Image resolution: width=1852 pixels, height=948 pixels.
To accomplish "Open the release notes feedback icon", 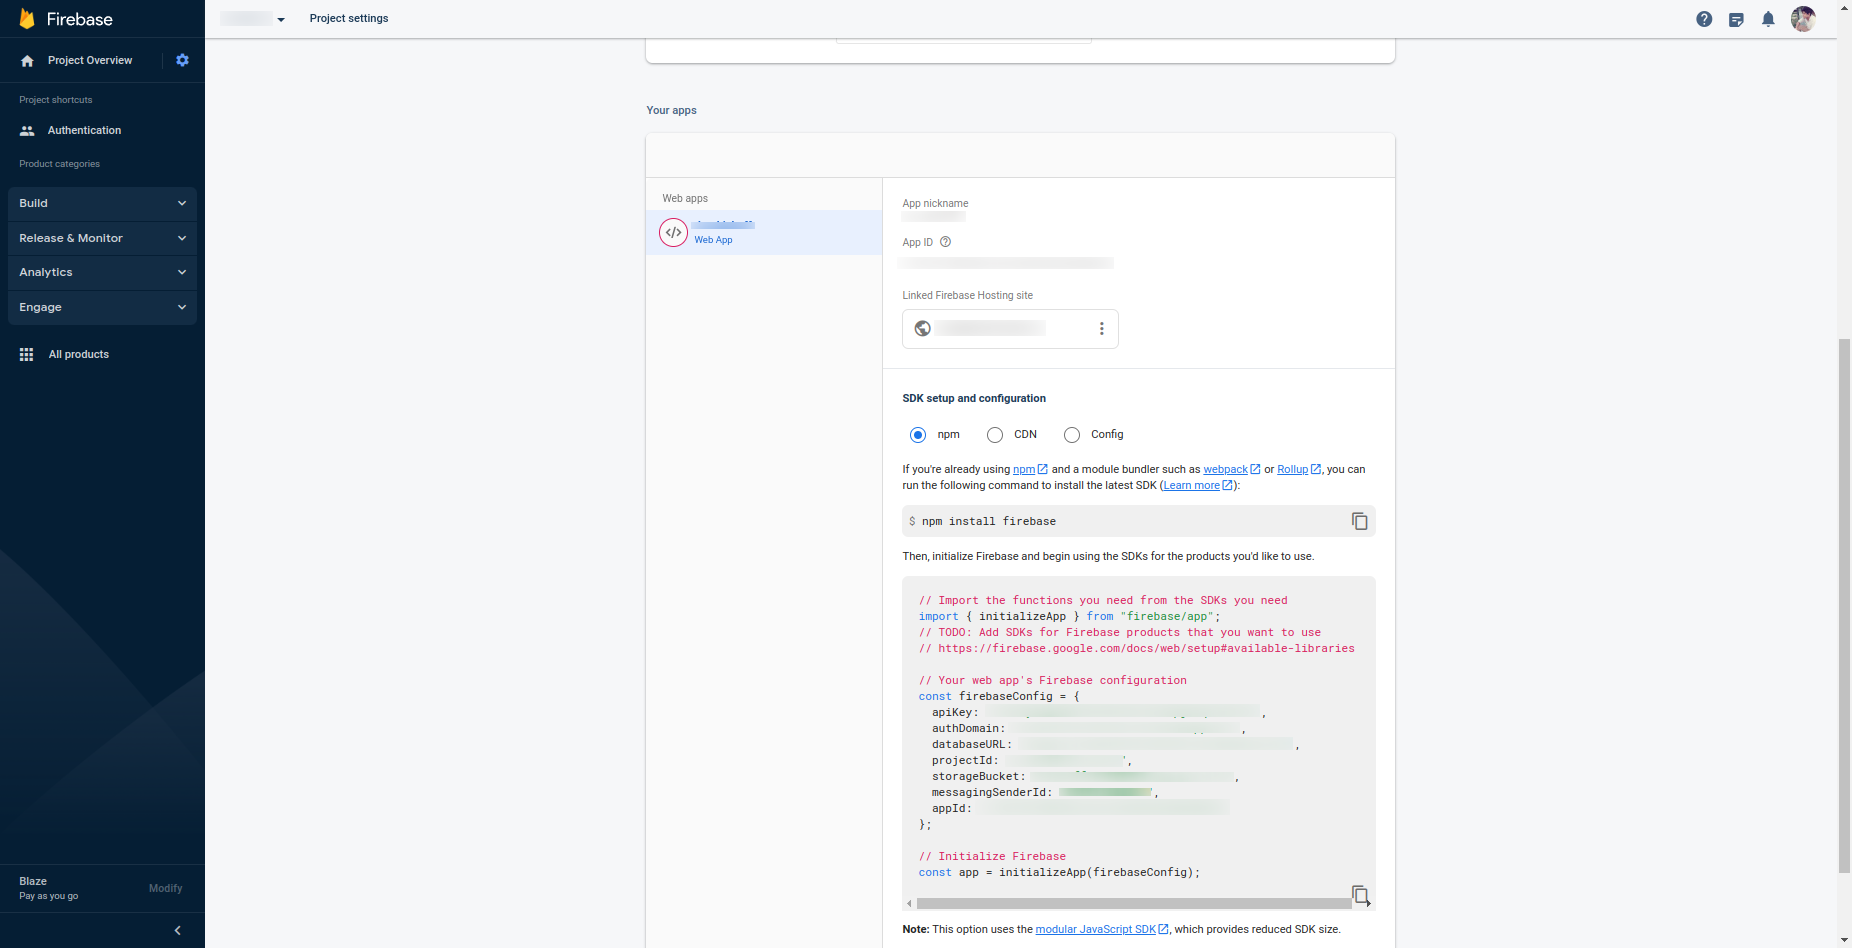I will coord(1736,19).
